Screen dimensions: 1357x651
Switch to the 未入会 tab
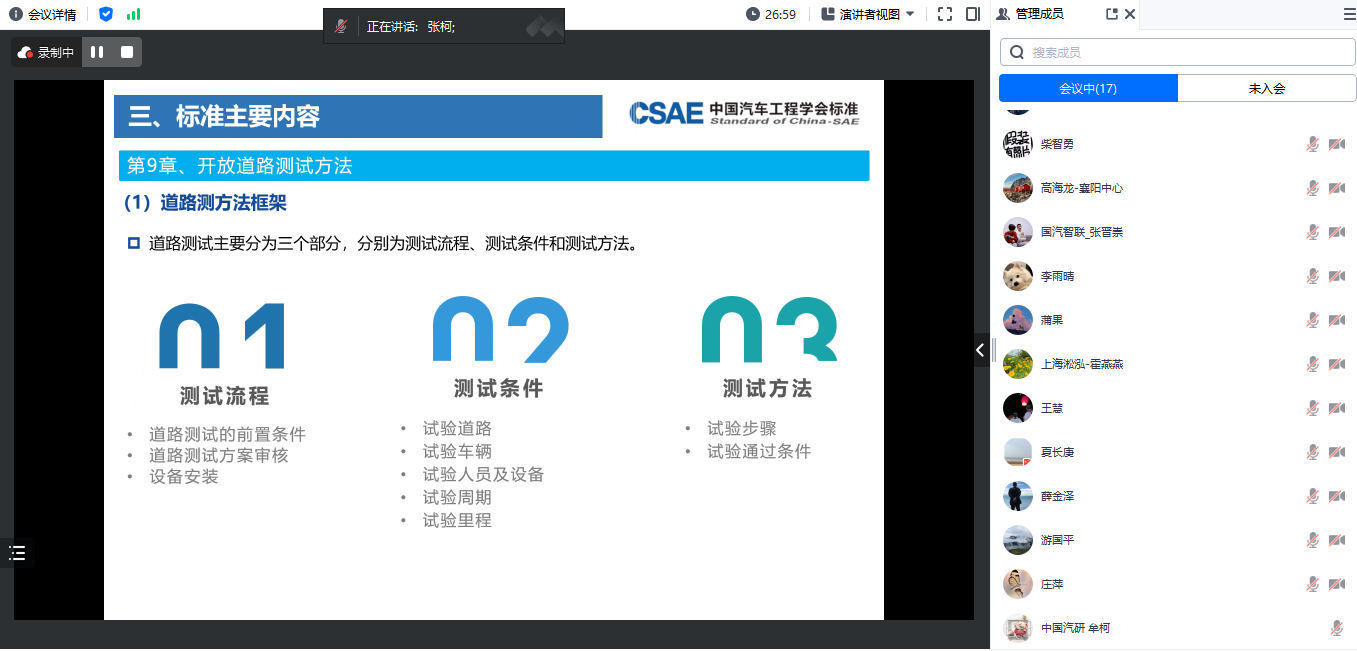(x=1266, y=88)
